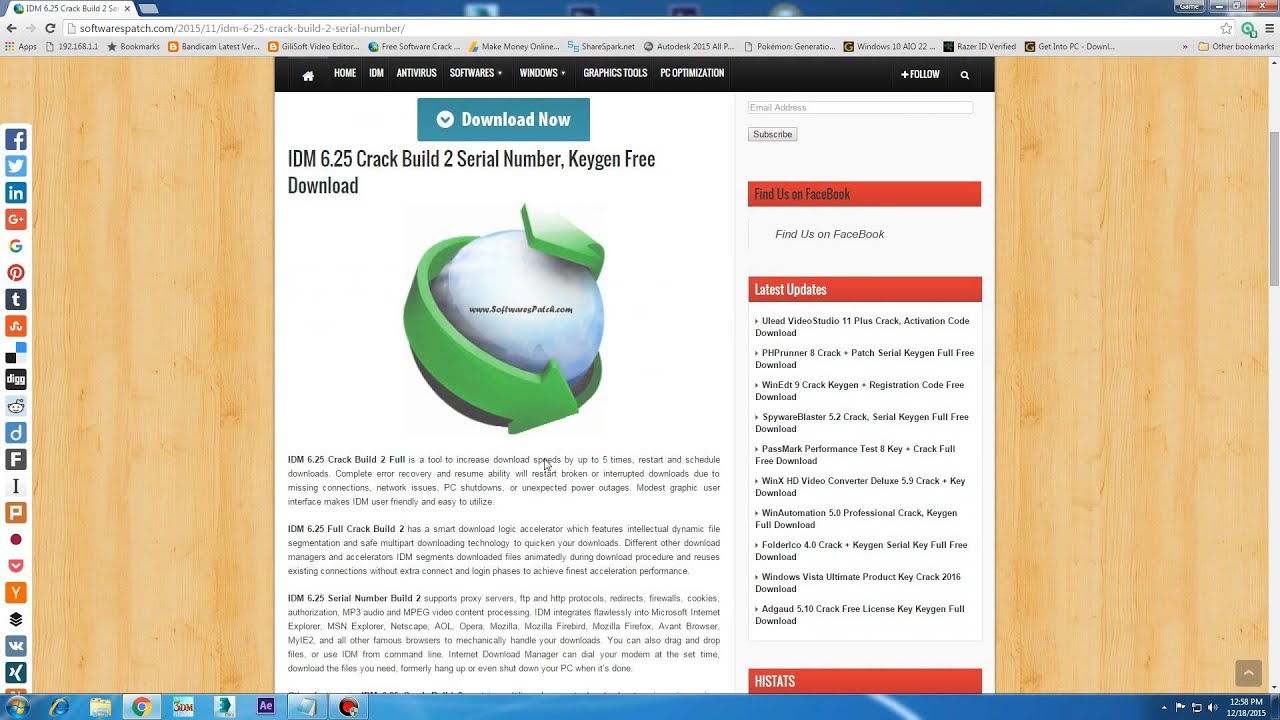The image size is (1280, 720).
Task: Share via Flipboard sidebar icon
Action: pos(16,459)
